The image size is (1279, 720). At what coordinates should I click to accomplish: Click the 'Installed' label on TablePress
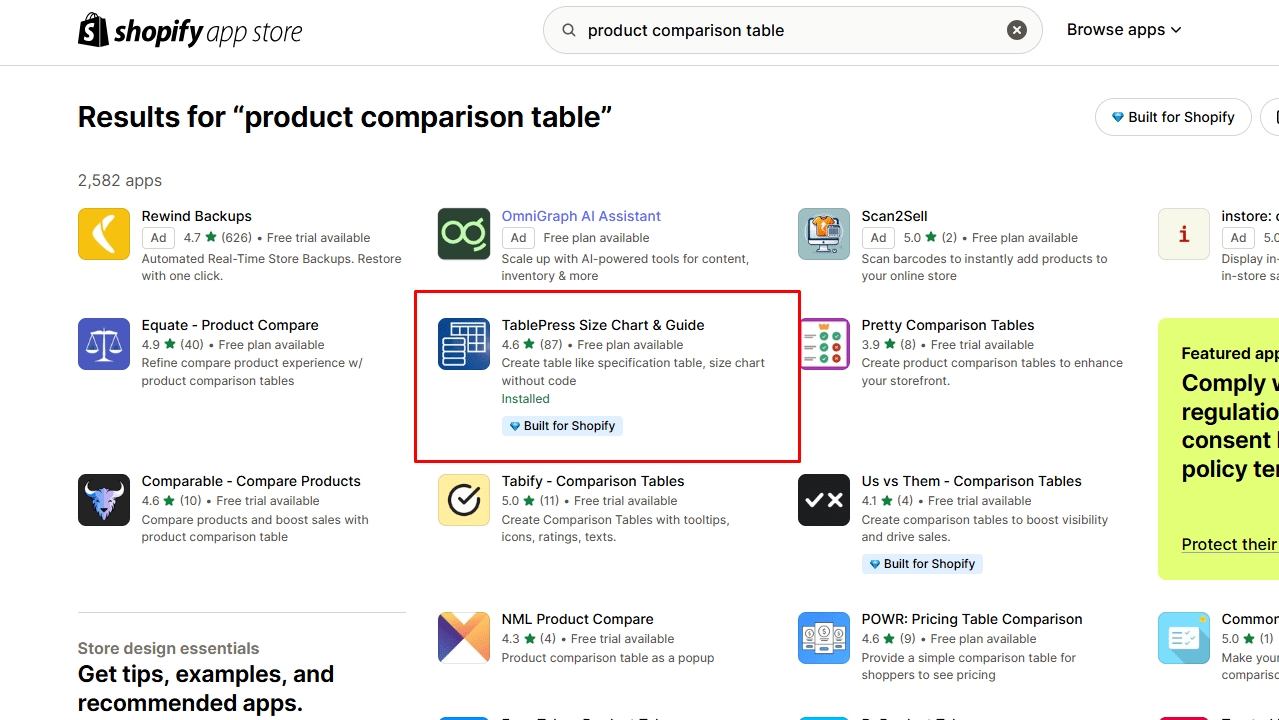click(526, 399)
